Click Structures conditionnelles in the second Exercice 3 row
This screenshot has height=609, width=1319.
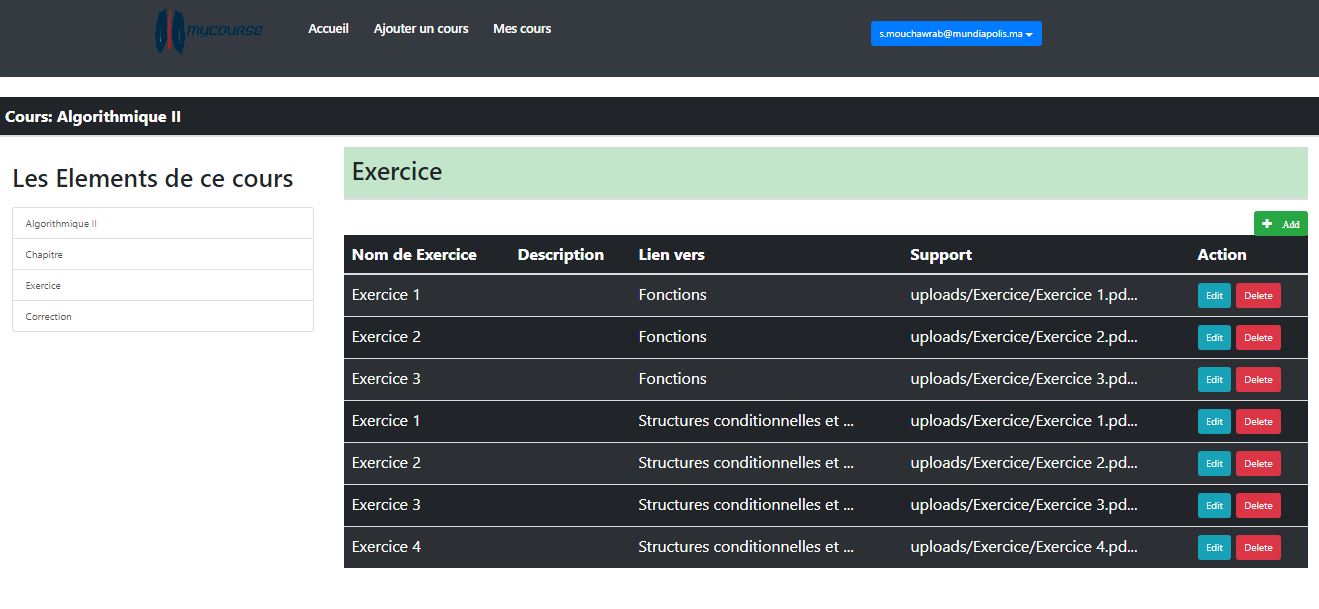tap(746, 505)
